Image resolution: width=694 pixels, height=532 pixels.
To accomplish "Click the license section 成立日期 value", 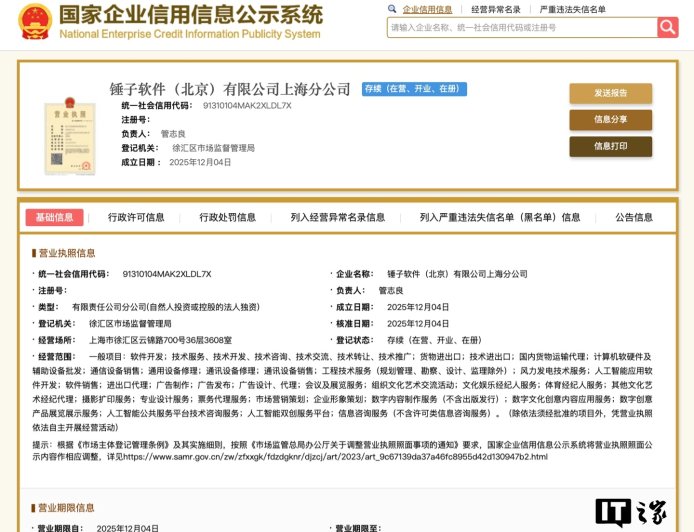I will tap(418, 307).
